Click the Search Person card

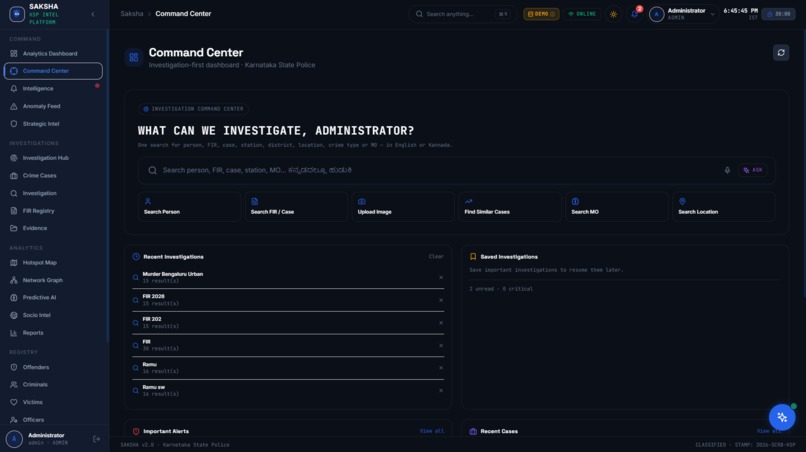[x=189, y=207]
